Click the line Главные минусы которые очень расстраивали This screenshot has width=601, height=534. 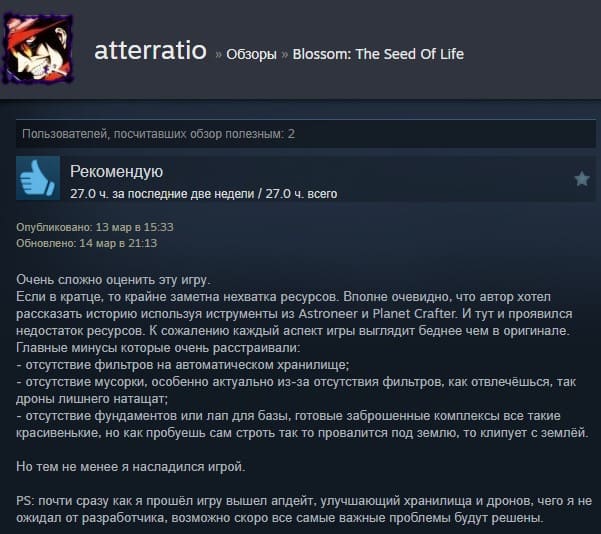[x=158, y=348]
